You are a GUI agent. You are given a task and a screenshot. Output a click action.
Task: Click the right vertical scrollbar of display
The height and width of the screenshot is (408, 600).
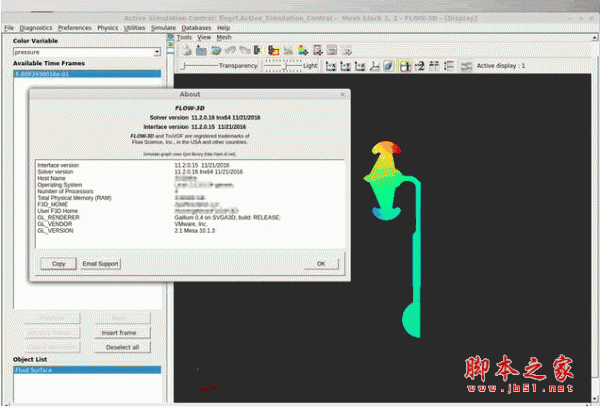pyautogui.click(x=595, y=218)
